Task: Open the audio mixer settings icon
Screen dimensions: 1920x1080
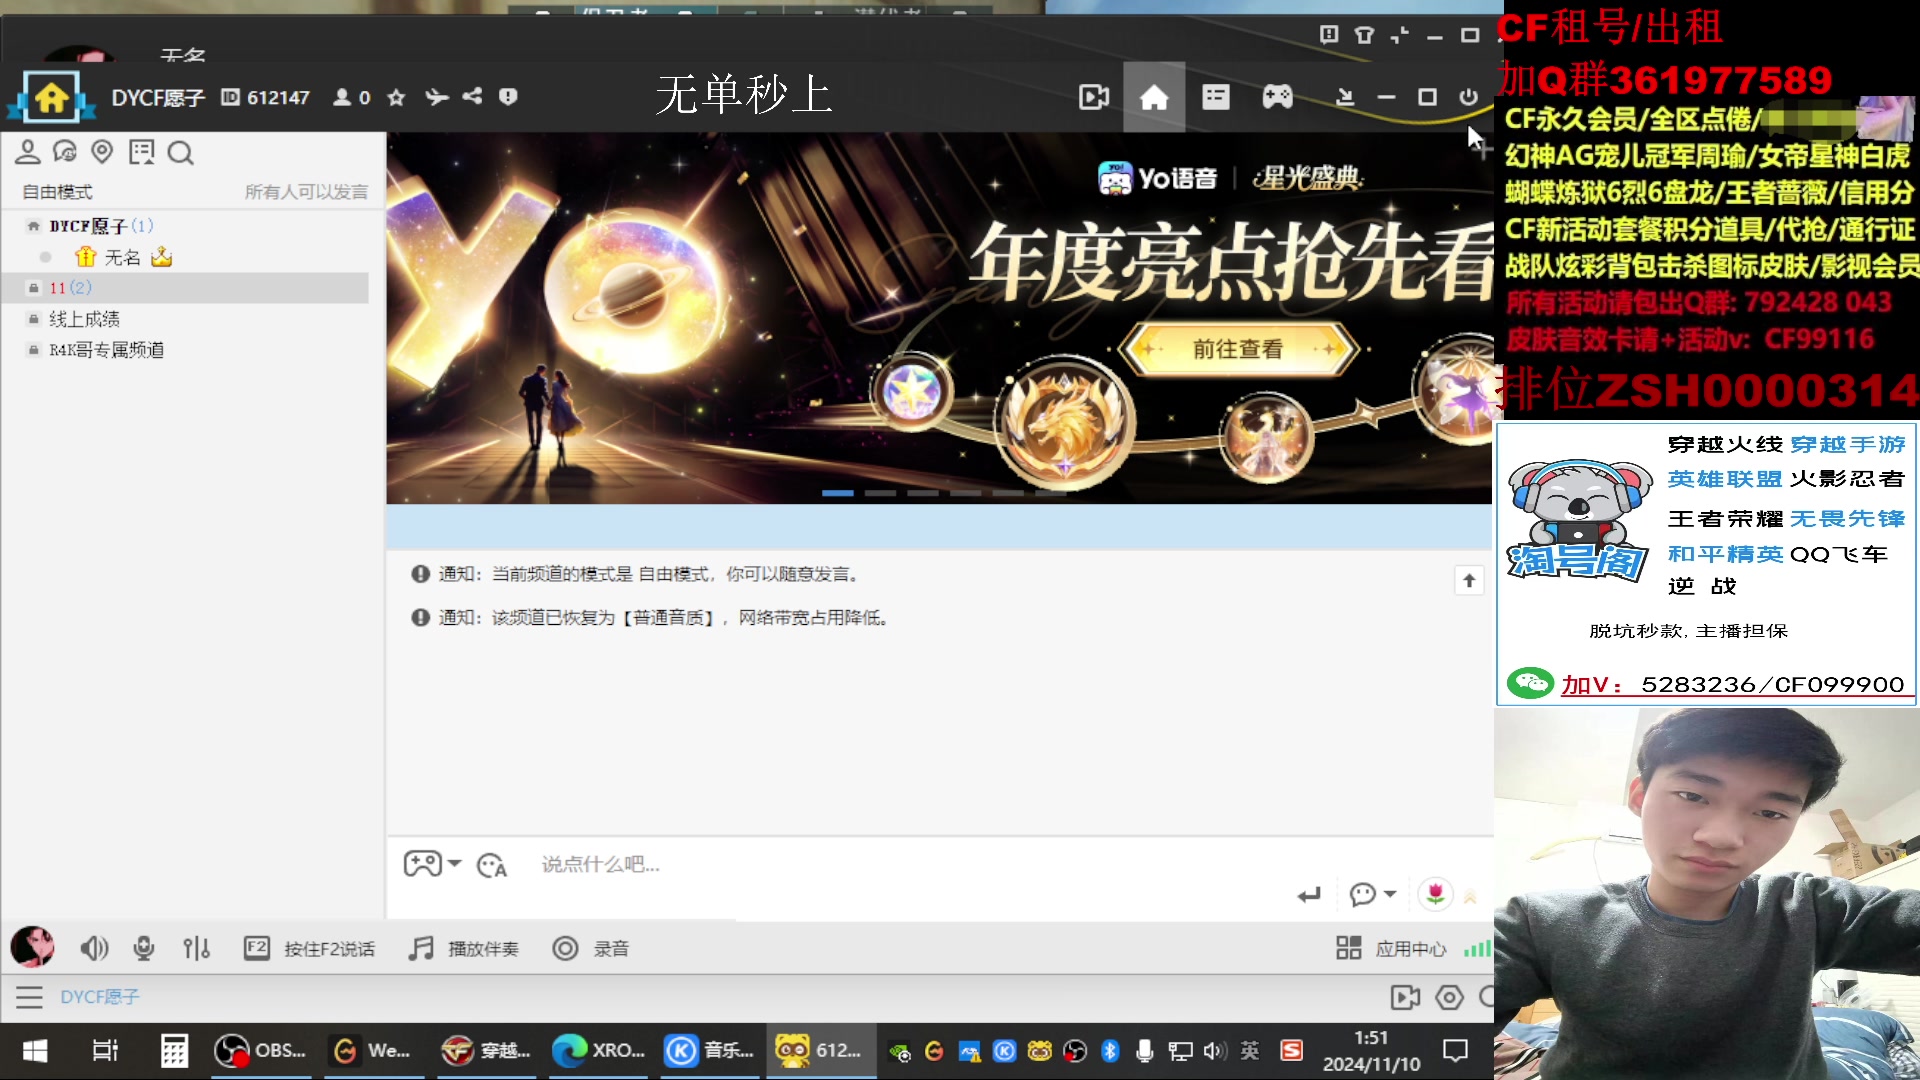Action: pyautogui.click(x=197, y=948)
